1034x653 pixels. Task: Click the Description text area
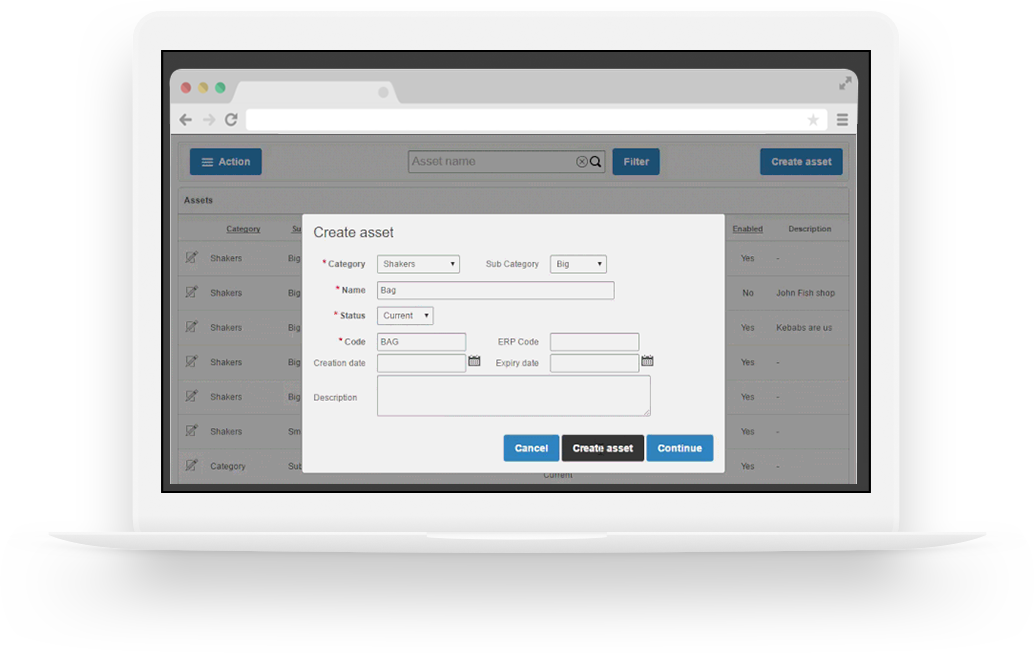514,396
